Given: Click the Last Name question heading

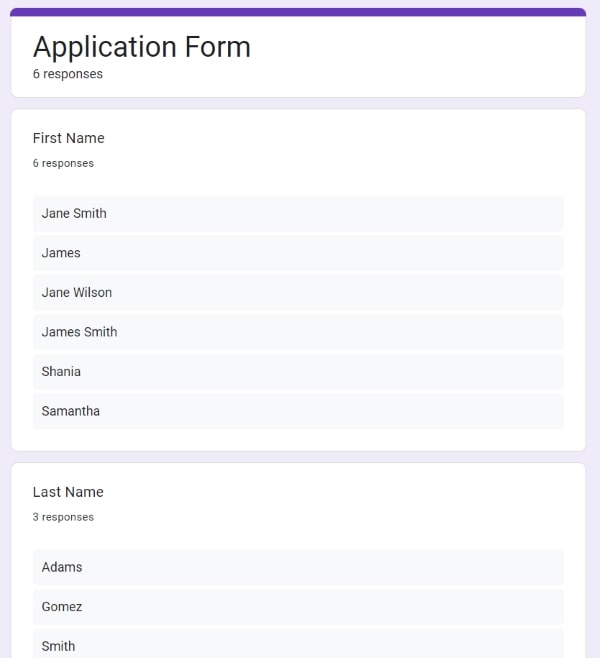Looking at the screenshot, I should click(68, 492).
